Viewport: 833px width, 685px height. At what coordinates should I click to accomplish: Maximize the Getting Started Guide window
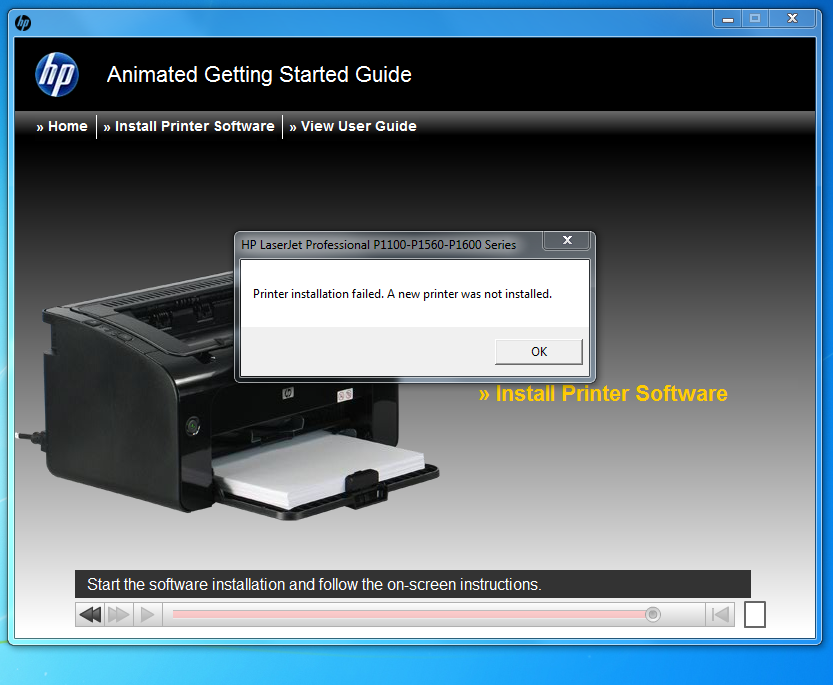(x=755, y=19)
